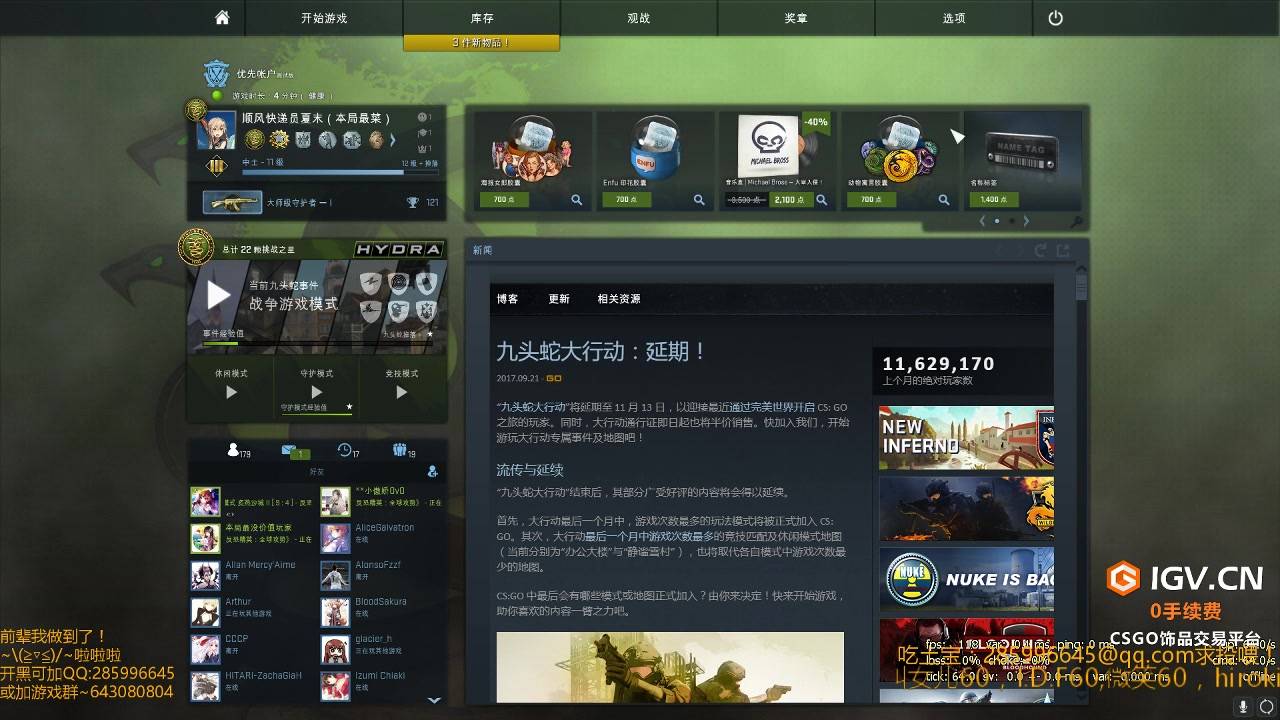Open the messages envelope tab

[x=294, y=452]
